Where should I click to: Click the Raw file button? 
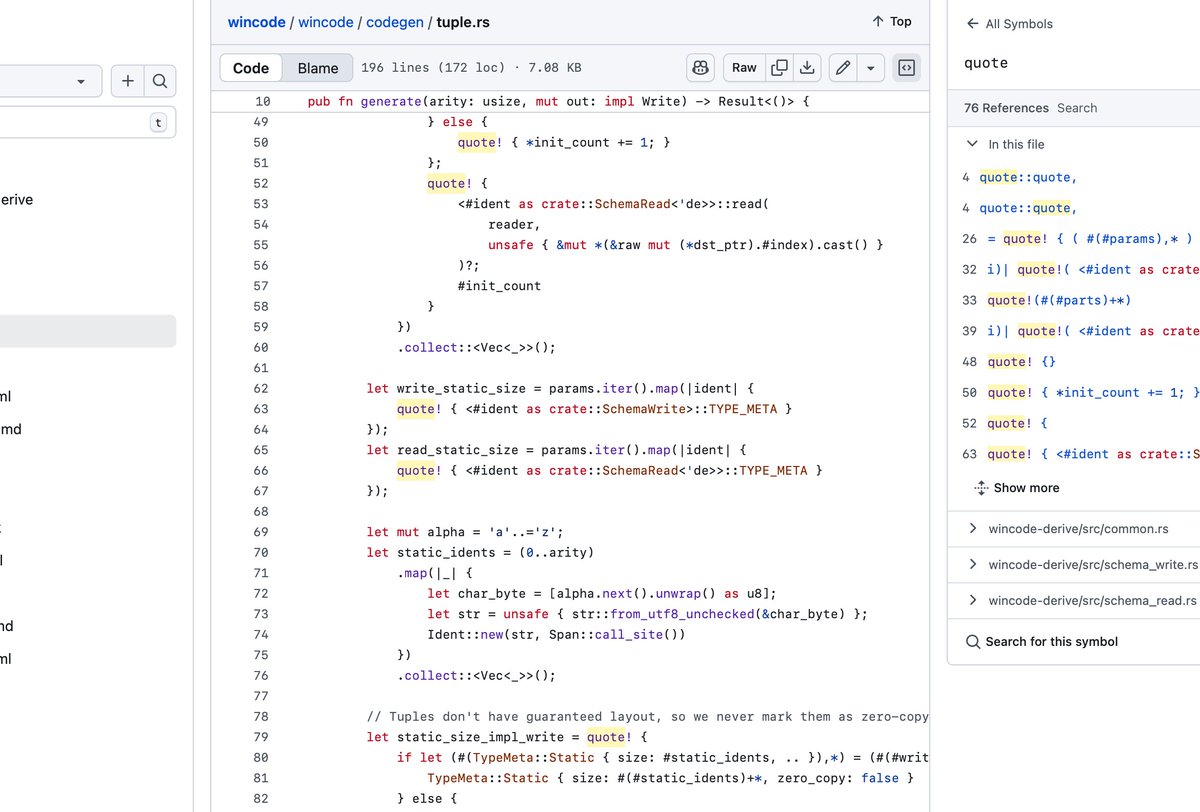pos(744,67)
